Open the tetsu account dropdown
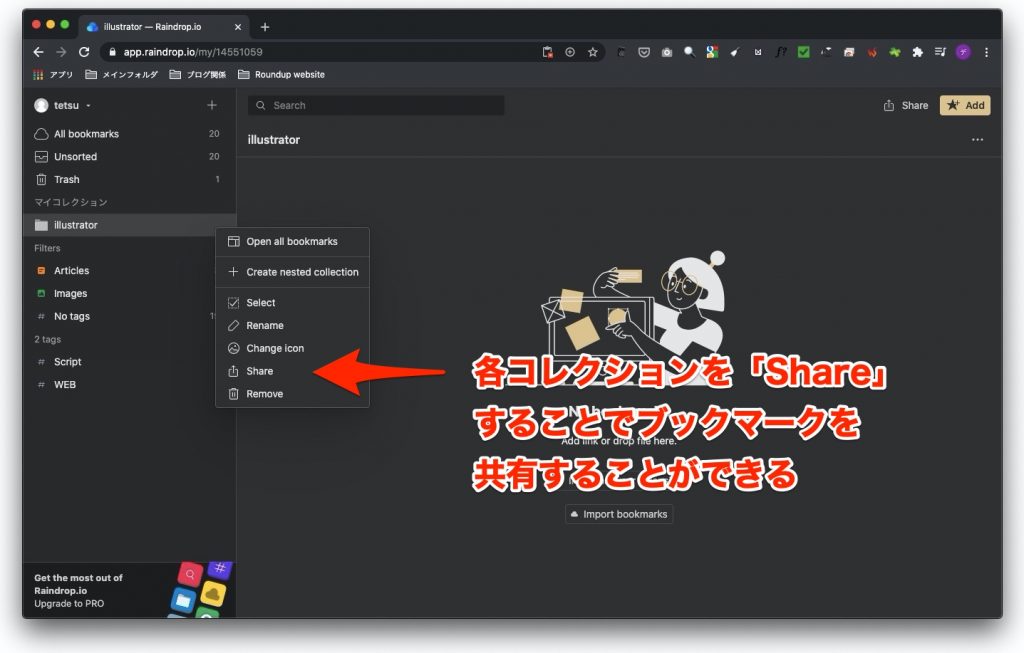 tap(63, 105)
